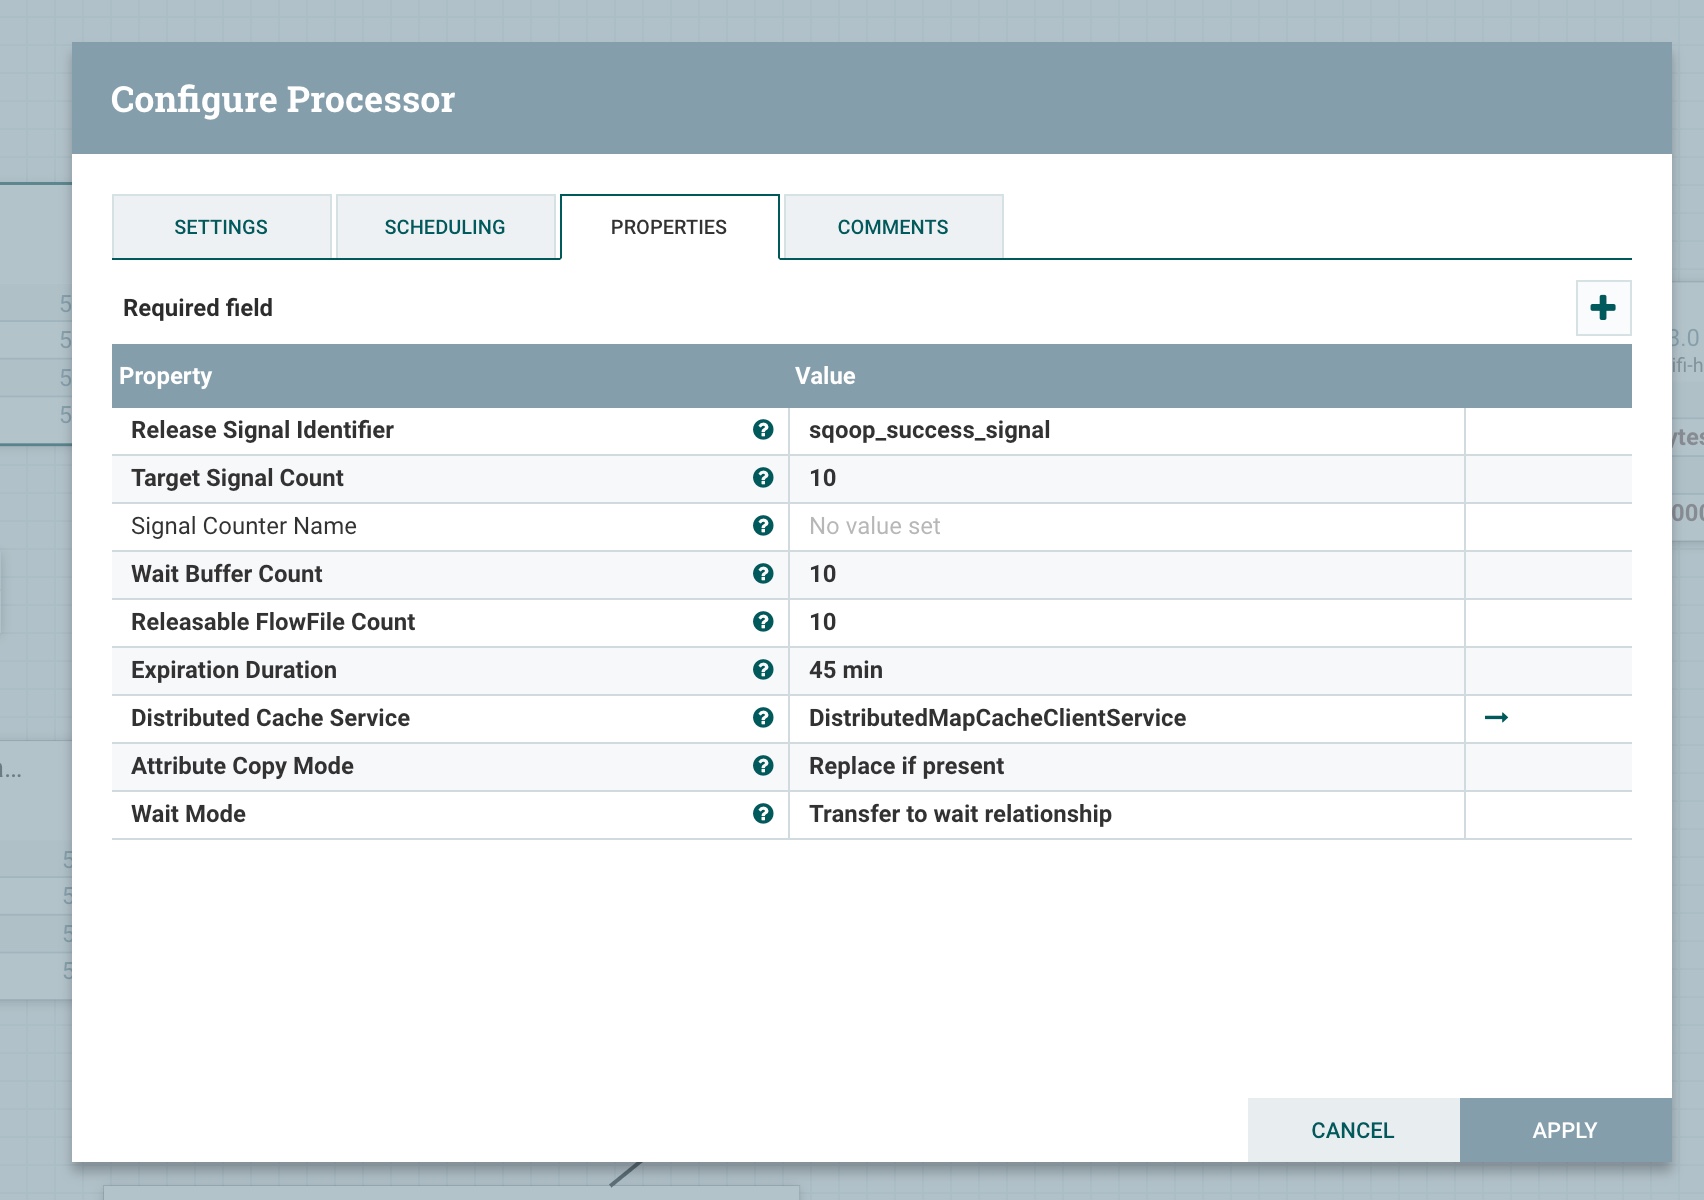Open help for Signal Counter Name
The width and height of the screenshot is (1704, 1200).
[x=764, y=526]
